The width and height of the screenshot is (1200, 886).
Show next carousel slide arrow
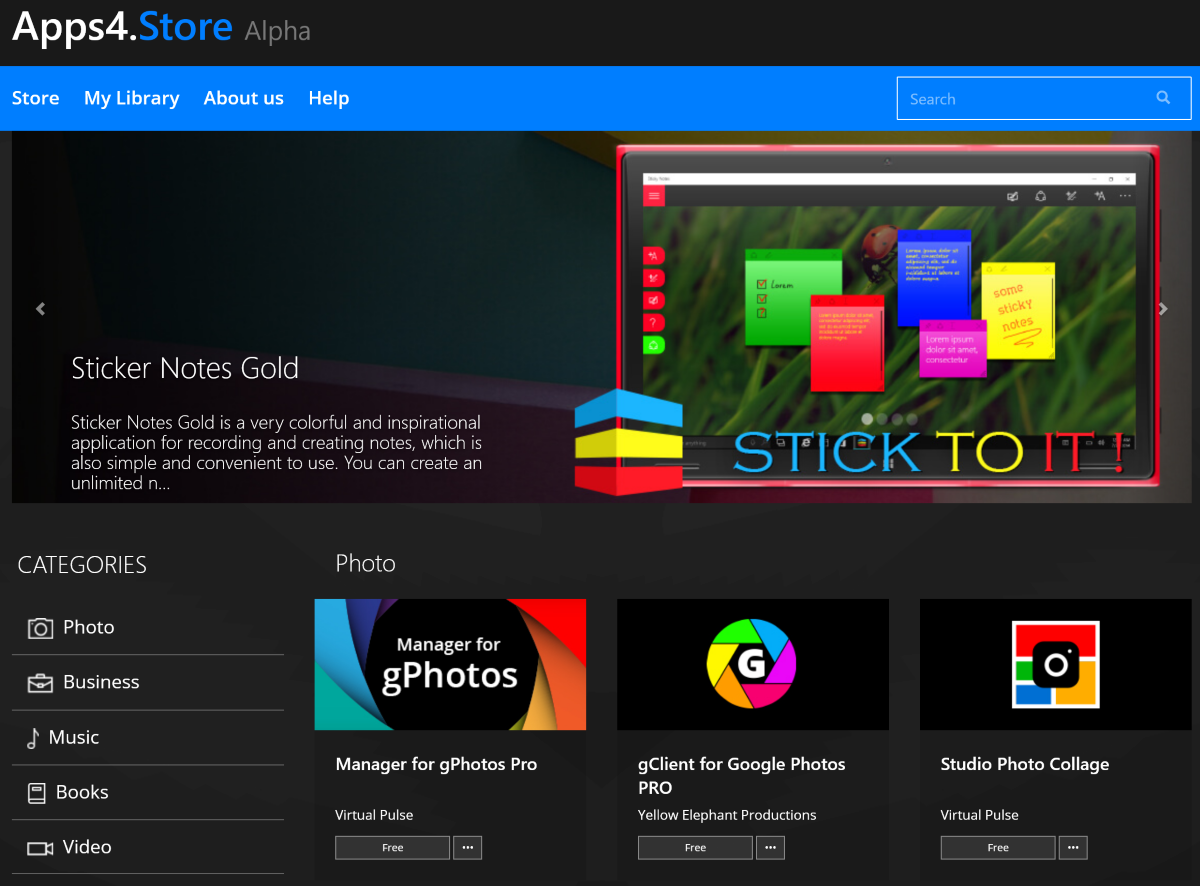[1163, 309]
